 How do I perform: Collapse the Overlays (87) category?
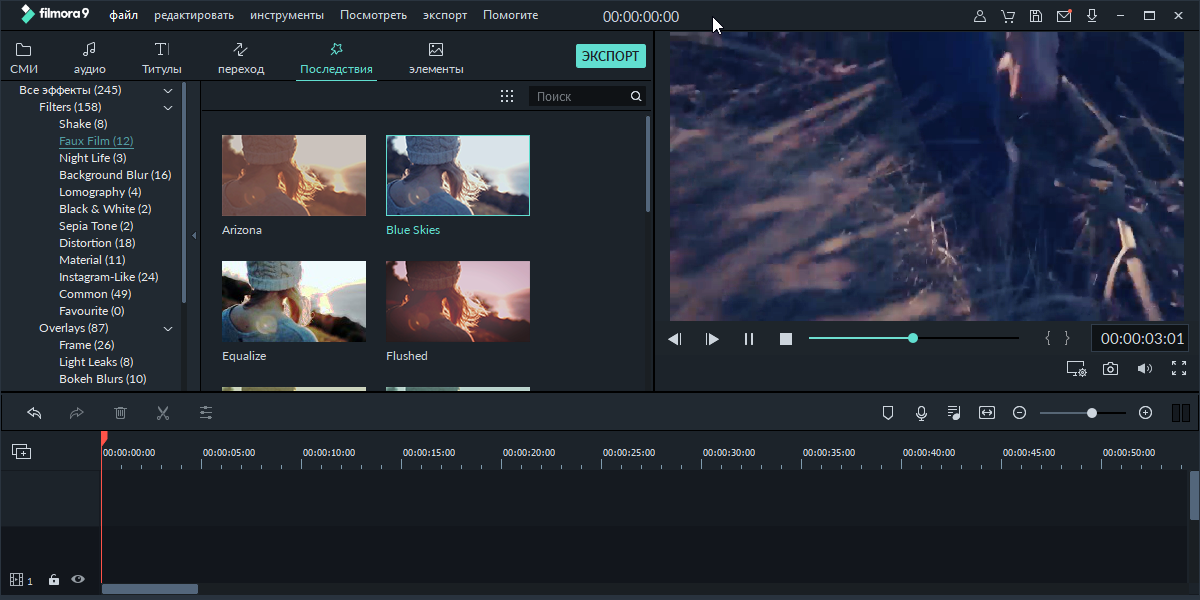pyautogui.click(x=168, y=328)
